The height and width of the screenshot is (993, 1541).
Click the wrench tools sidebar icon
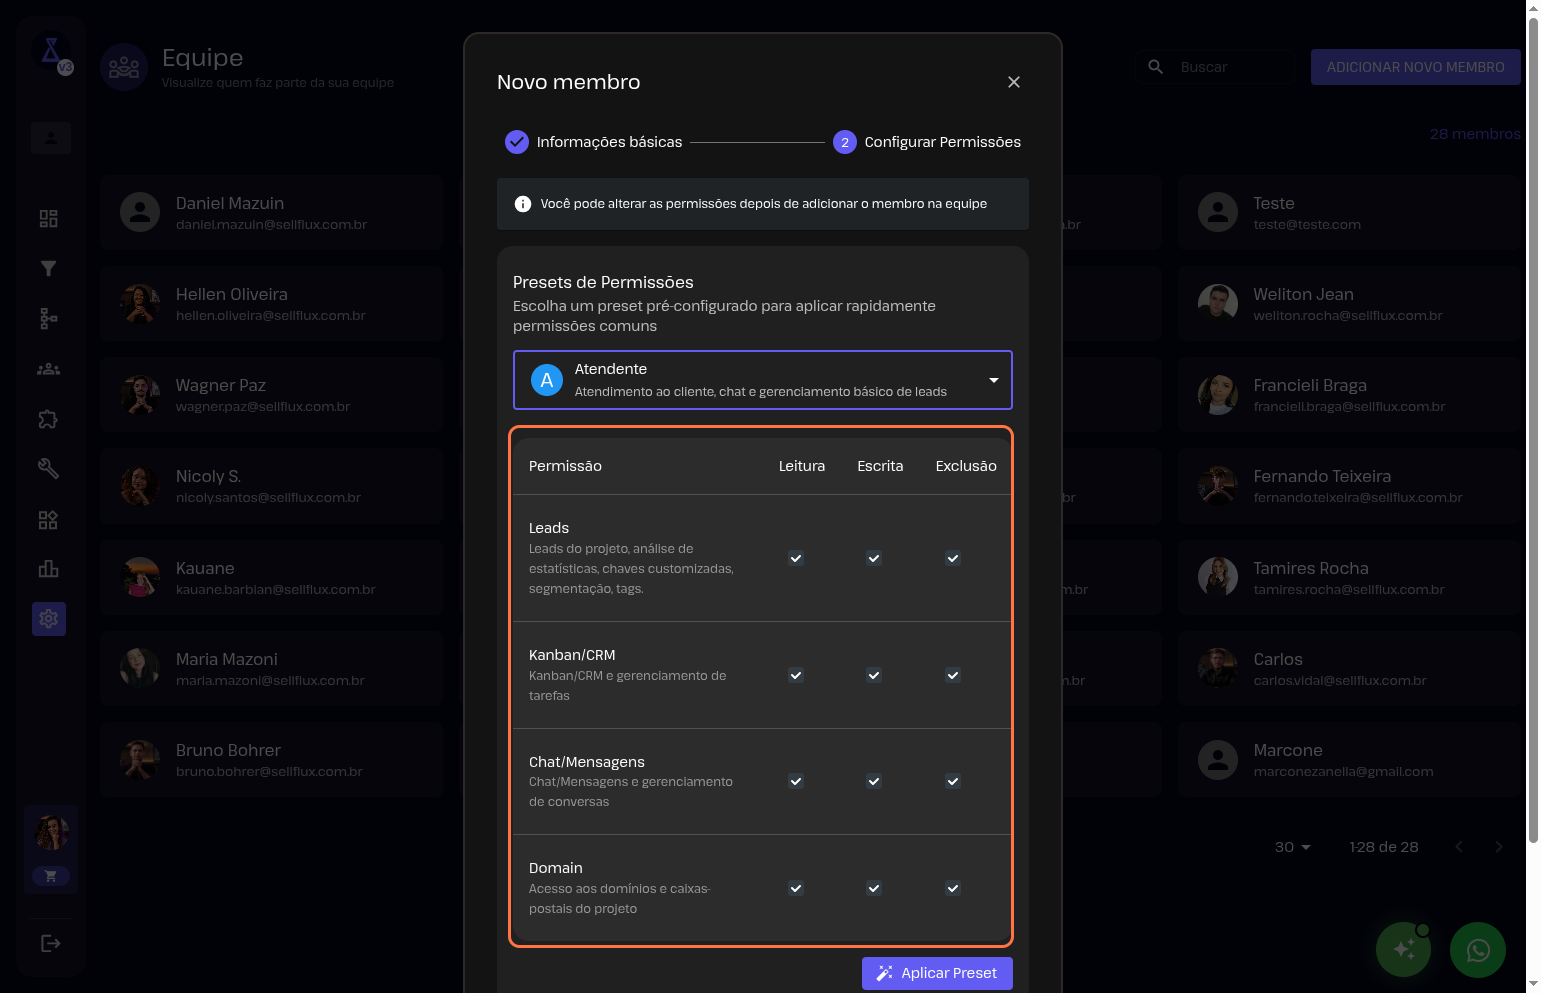pyautogui.click(x=48, y=468)
